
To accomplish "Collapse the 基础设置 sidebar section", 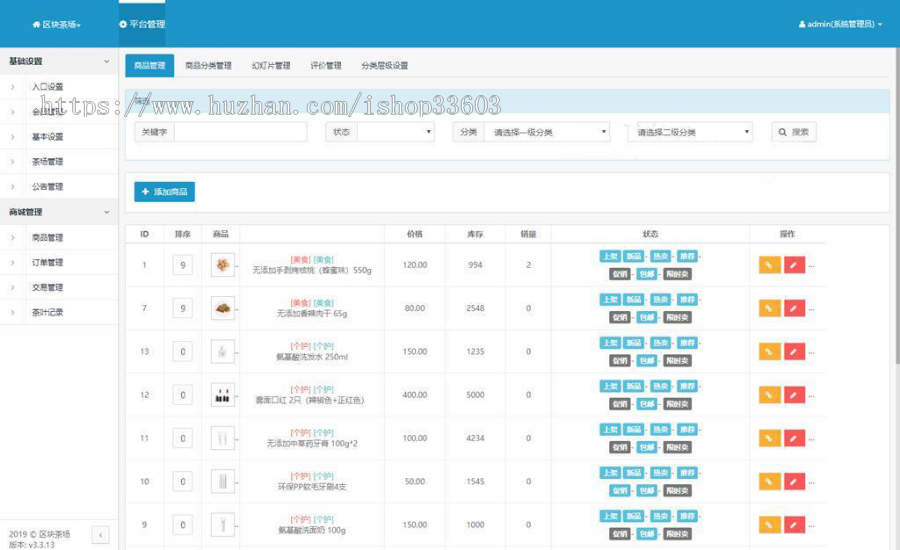I will point(59,61).
